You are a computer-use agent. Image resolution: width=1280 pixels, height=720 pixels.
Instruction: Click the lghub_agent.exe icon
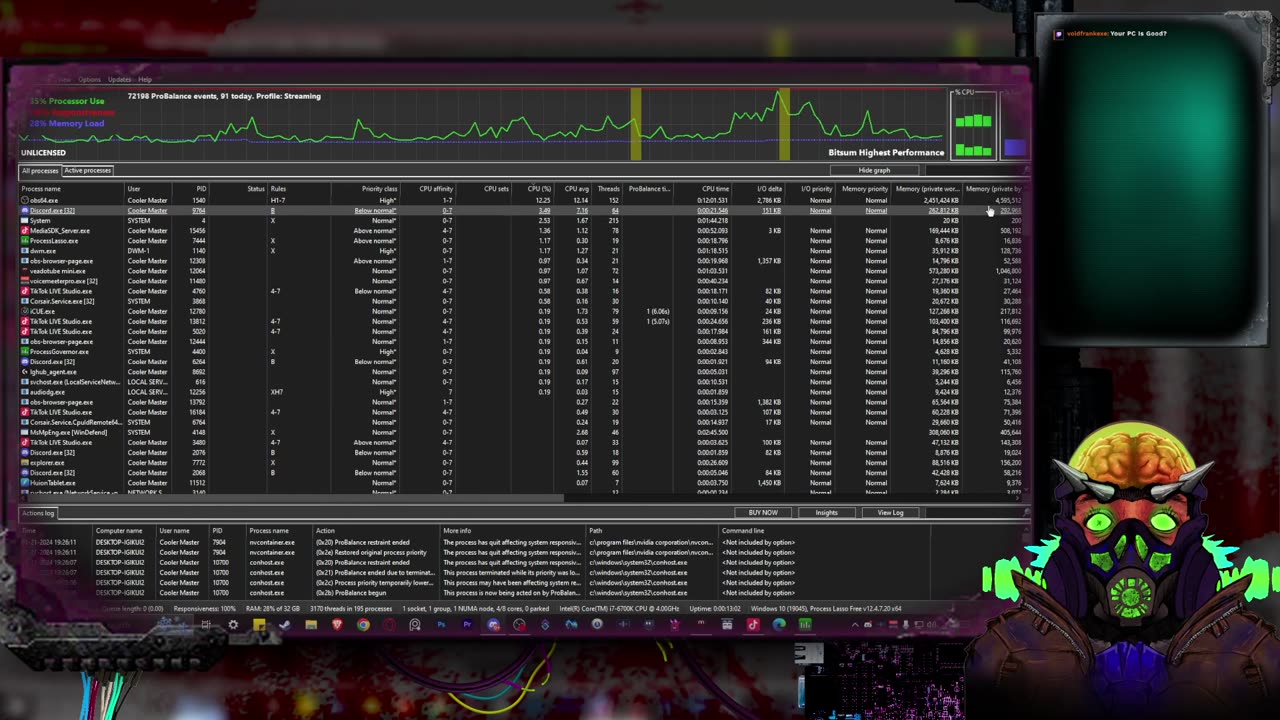[x=25, y=371]
